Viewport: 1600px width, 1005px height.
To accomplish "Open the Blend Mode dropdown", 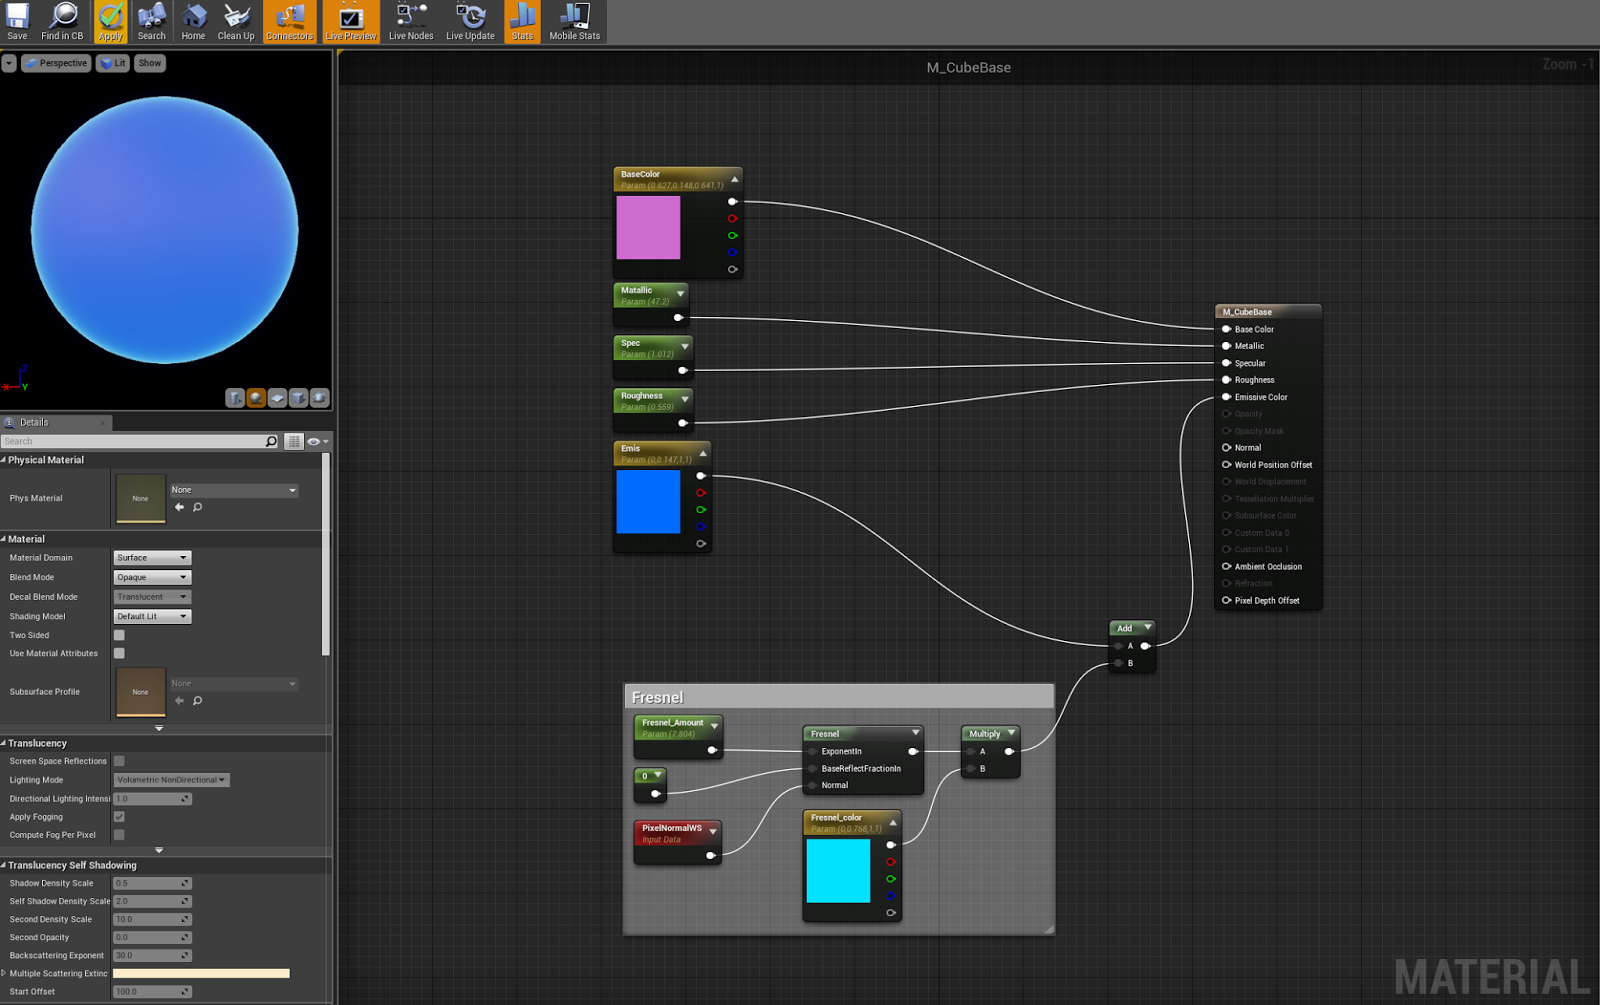I will click(x=151, y=577).
